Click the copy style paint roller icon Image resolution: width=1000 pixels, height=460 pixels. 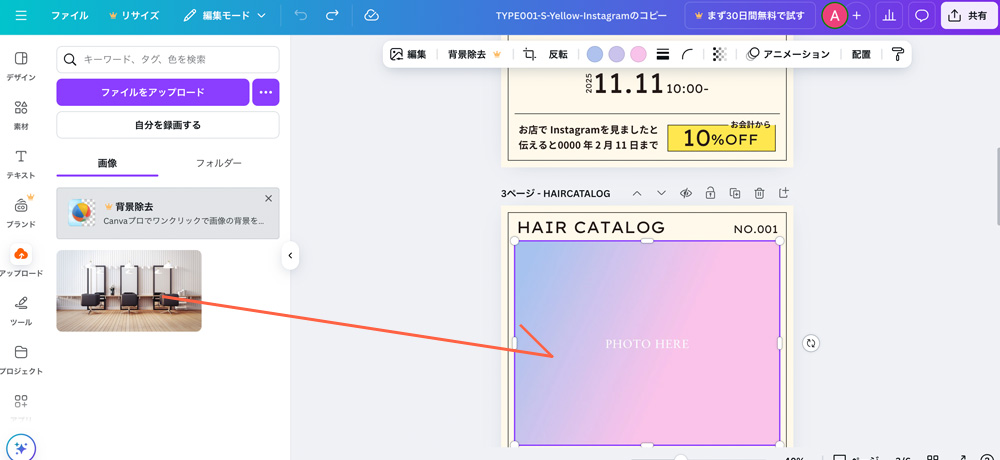(x=897, y=54)
